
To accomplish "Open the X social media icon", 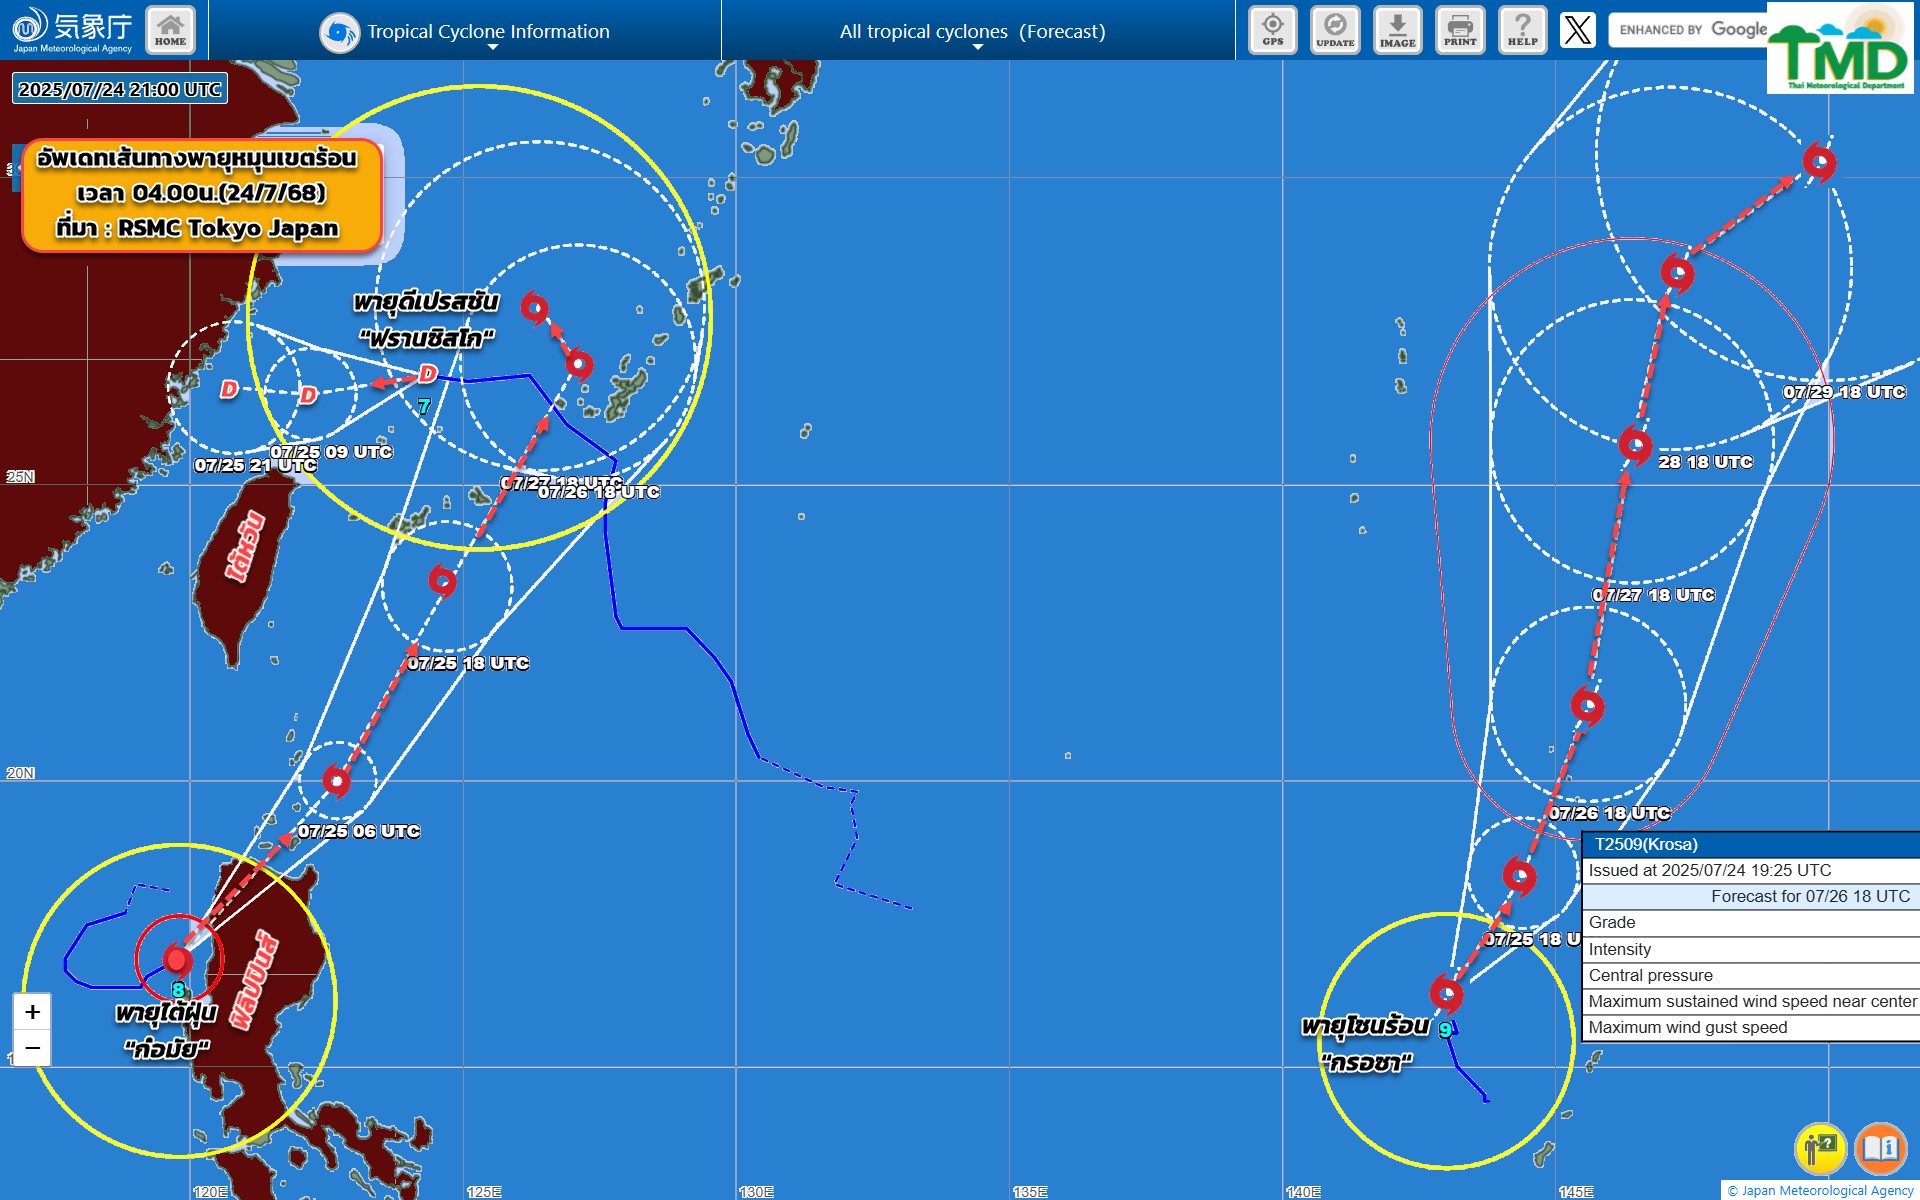I will coord(1577,30).
